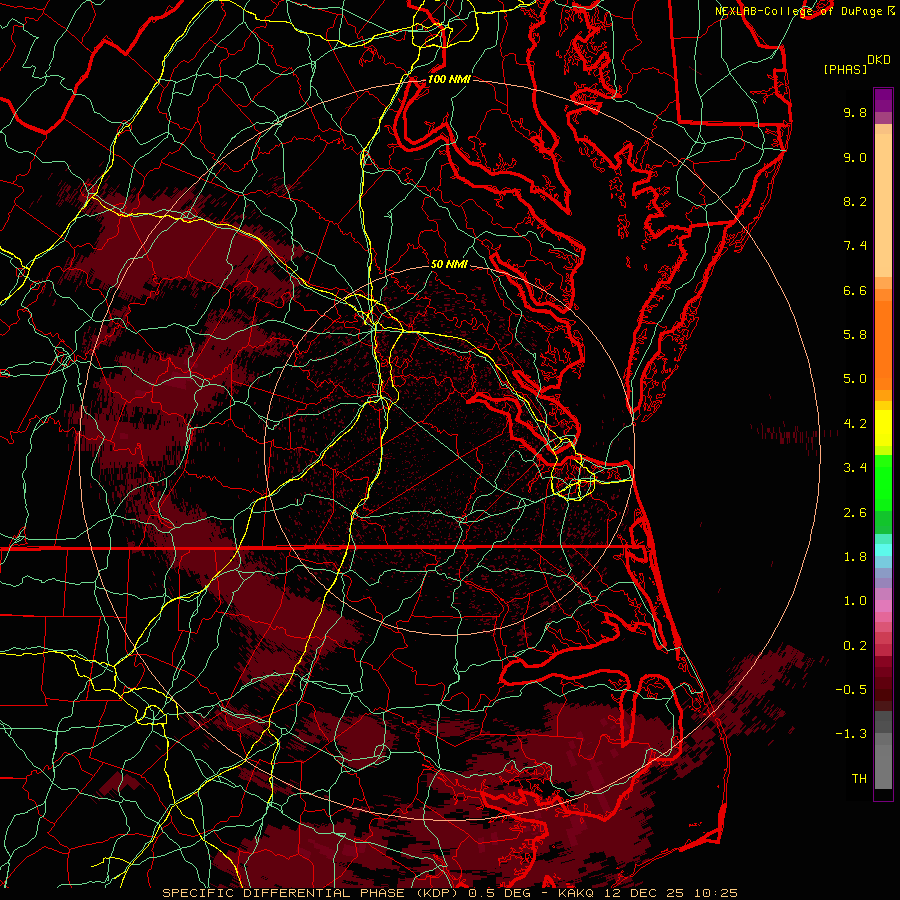Click the orange segment of the color scale
The width and height of the screenshot is (900, 900).
click(883, 346)
